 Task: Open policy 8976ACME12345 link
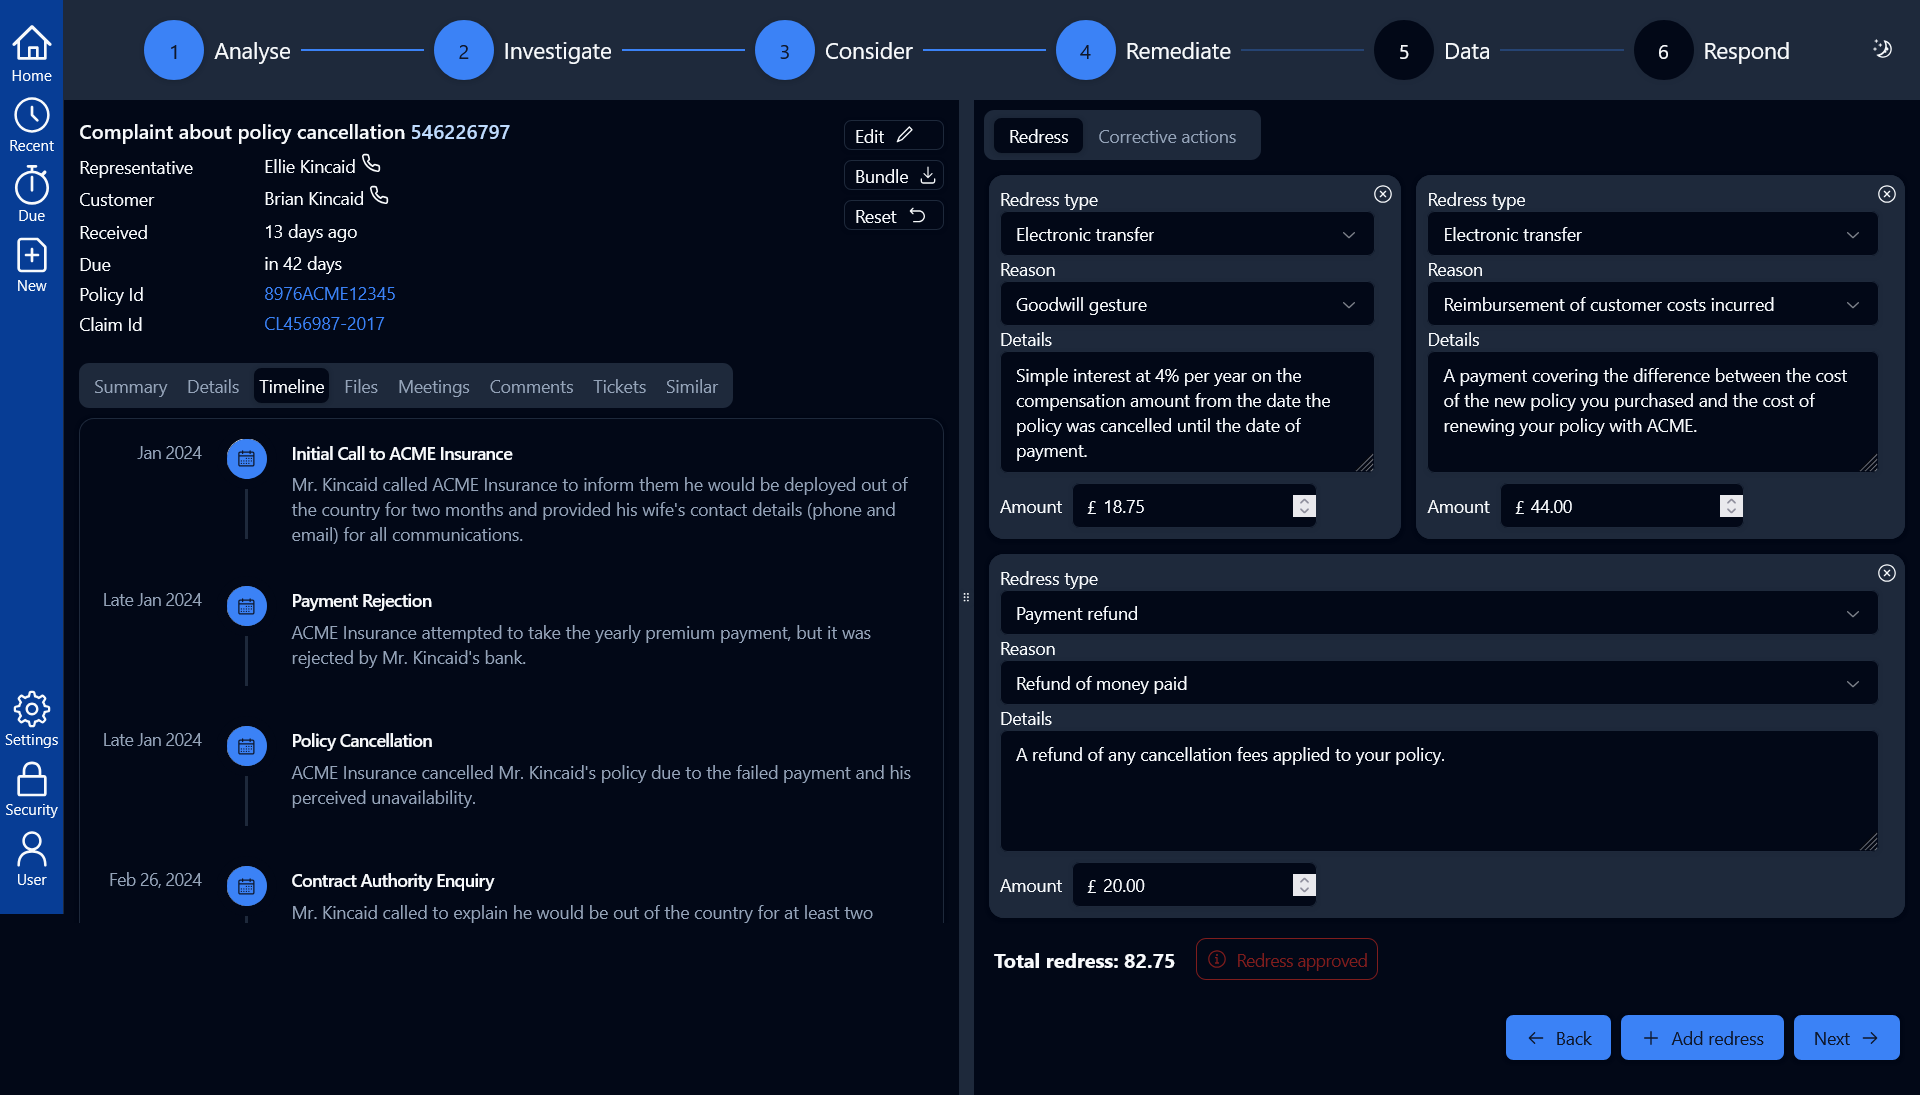point(330,293)
